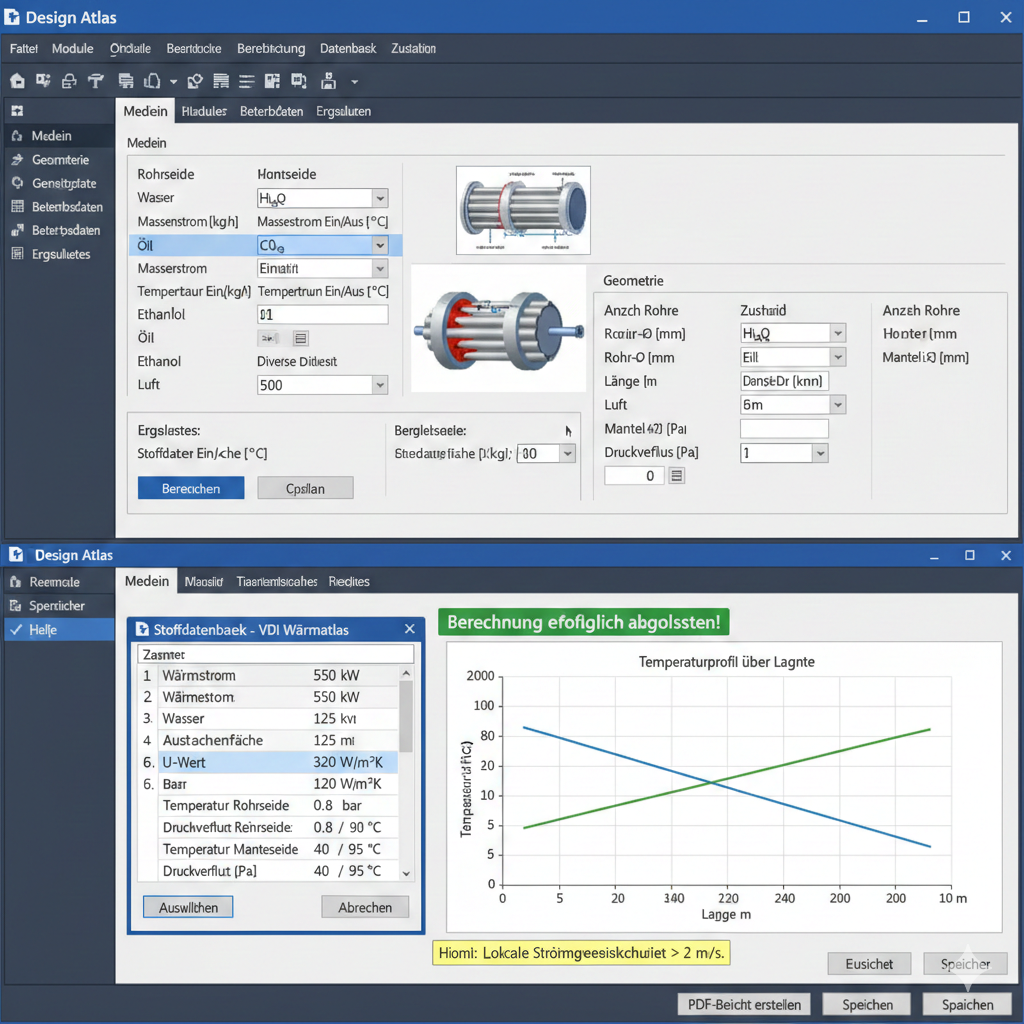Viewport: 1024px width, 1024px height.
Task: Click the Stoffdatenbaek list scrollbar
Action: click(406, 715)
